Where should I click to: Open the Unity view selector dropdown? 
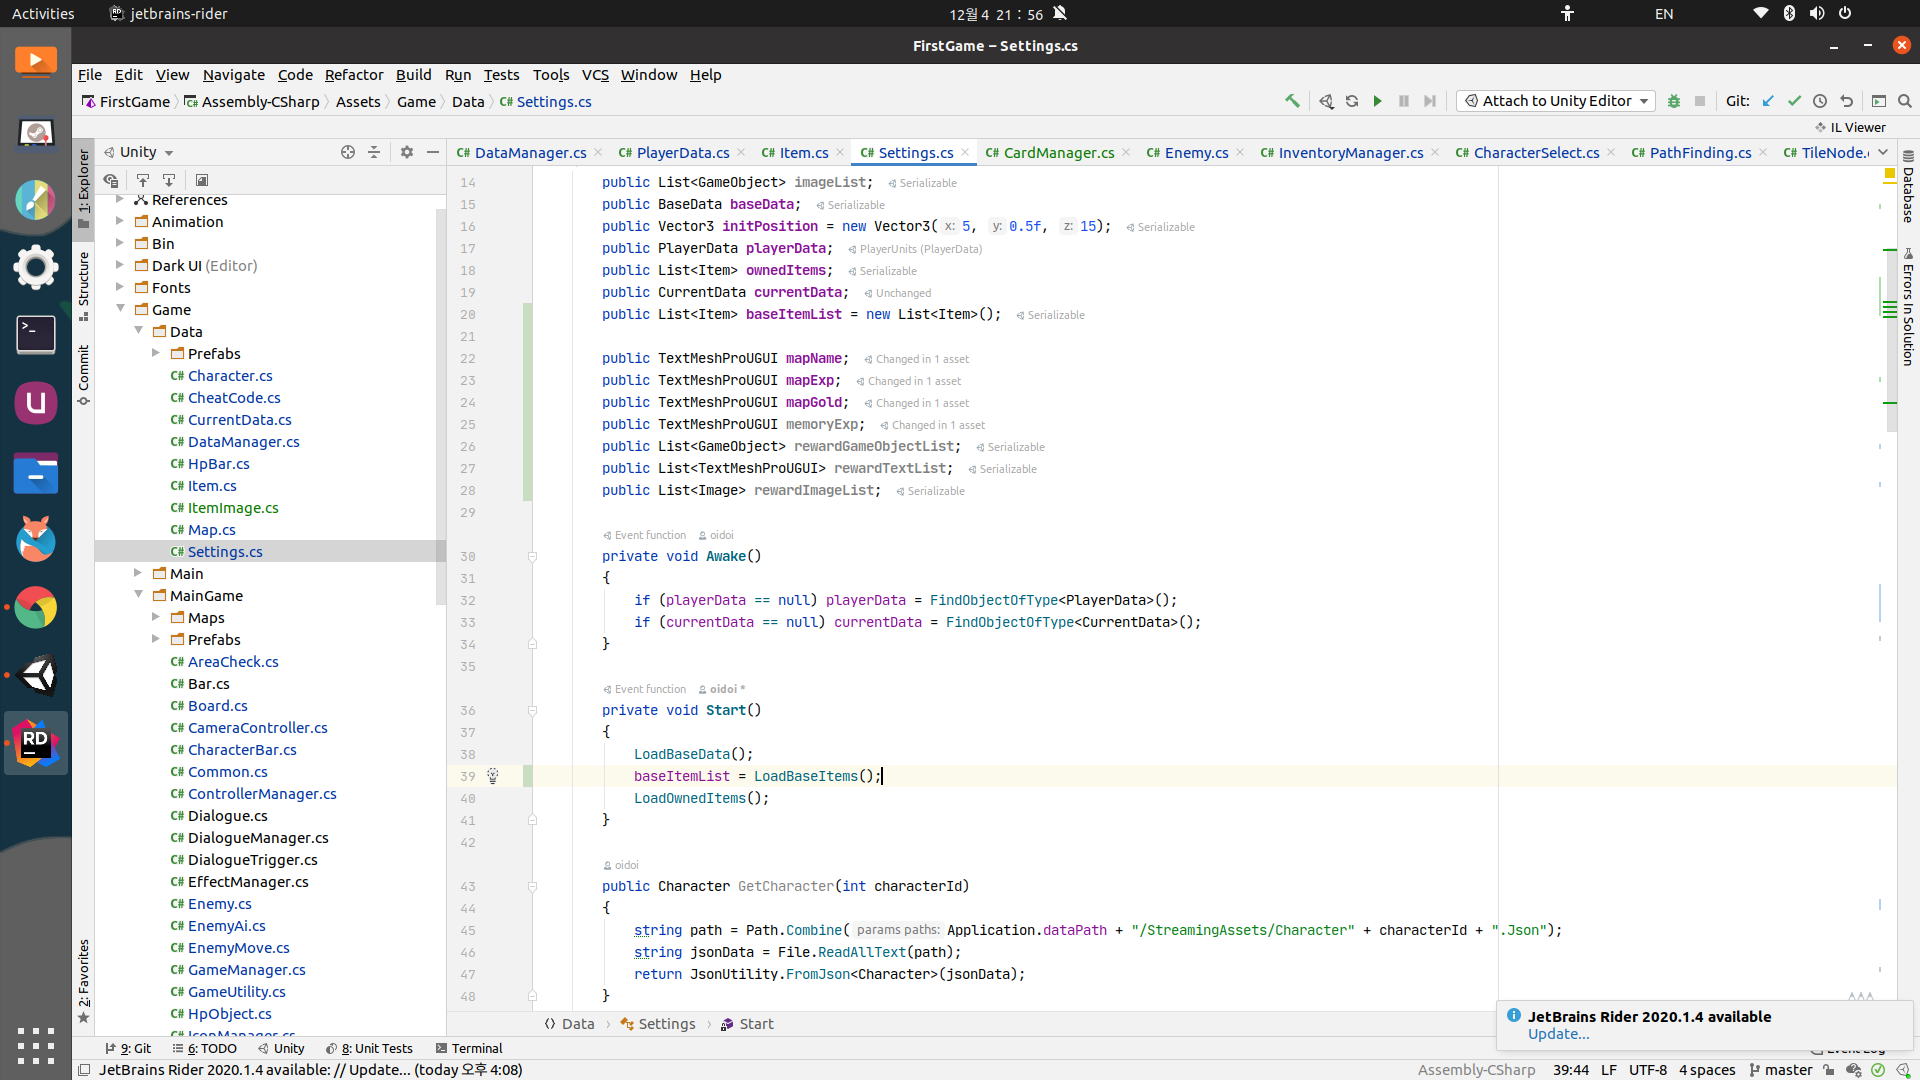[139, 152]
